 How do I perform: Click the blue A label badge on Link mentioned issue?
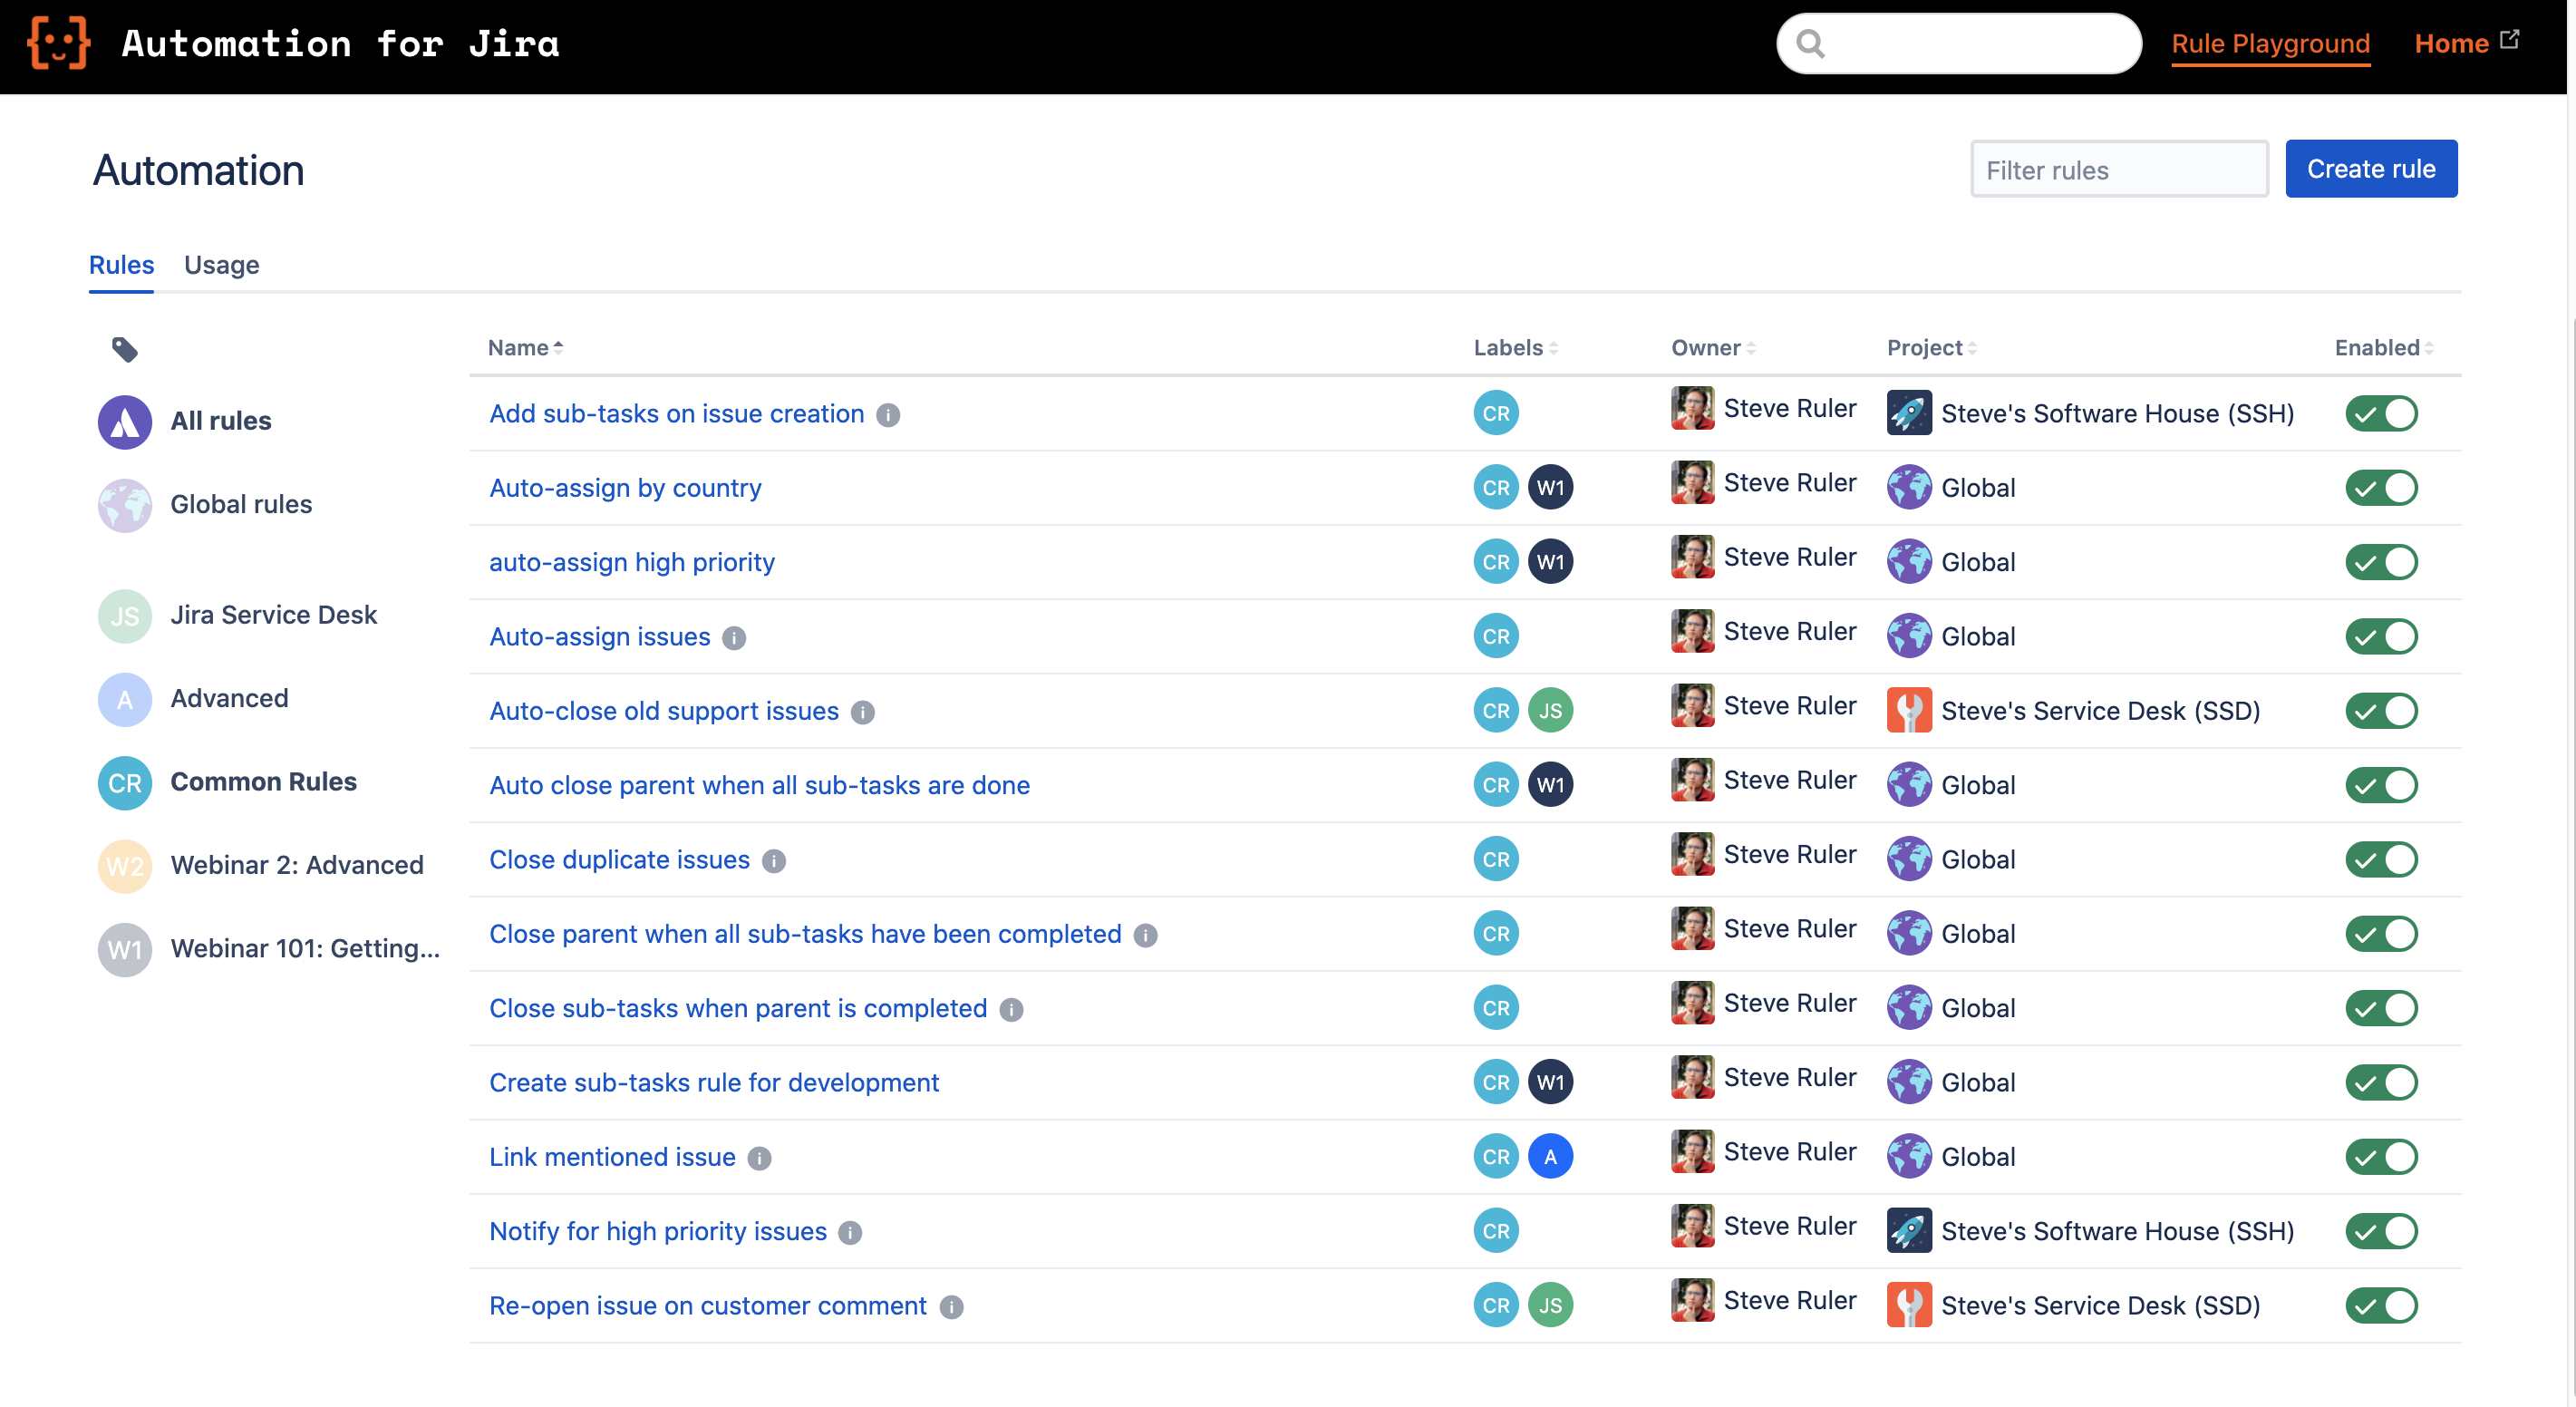(x=1550, y=1157)
